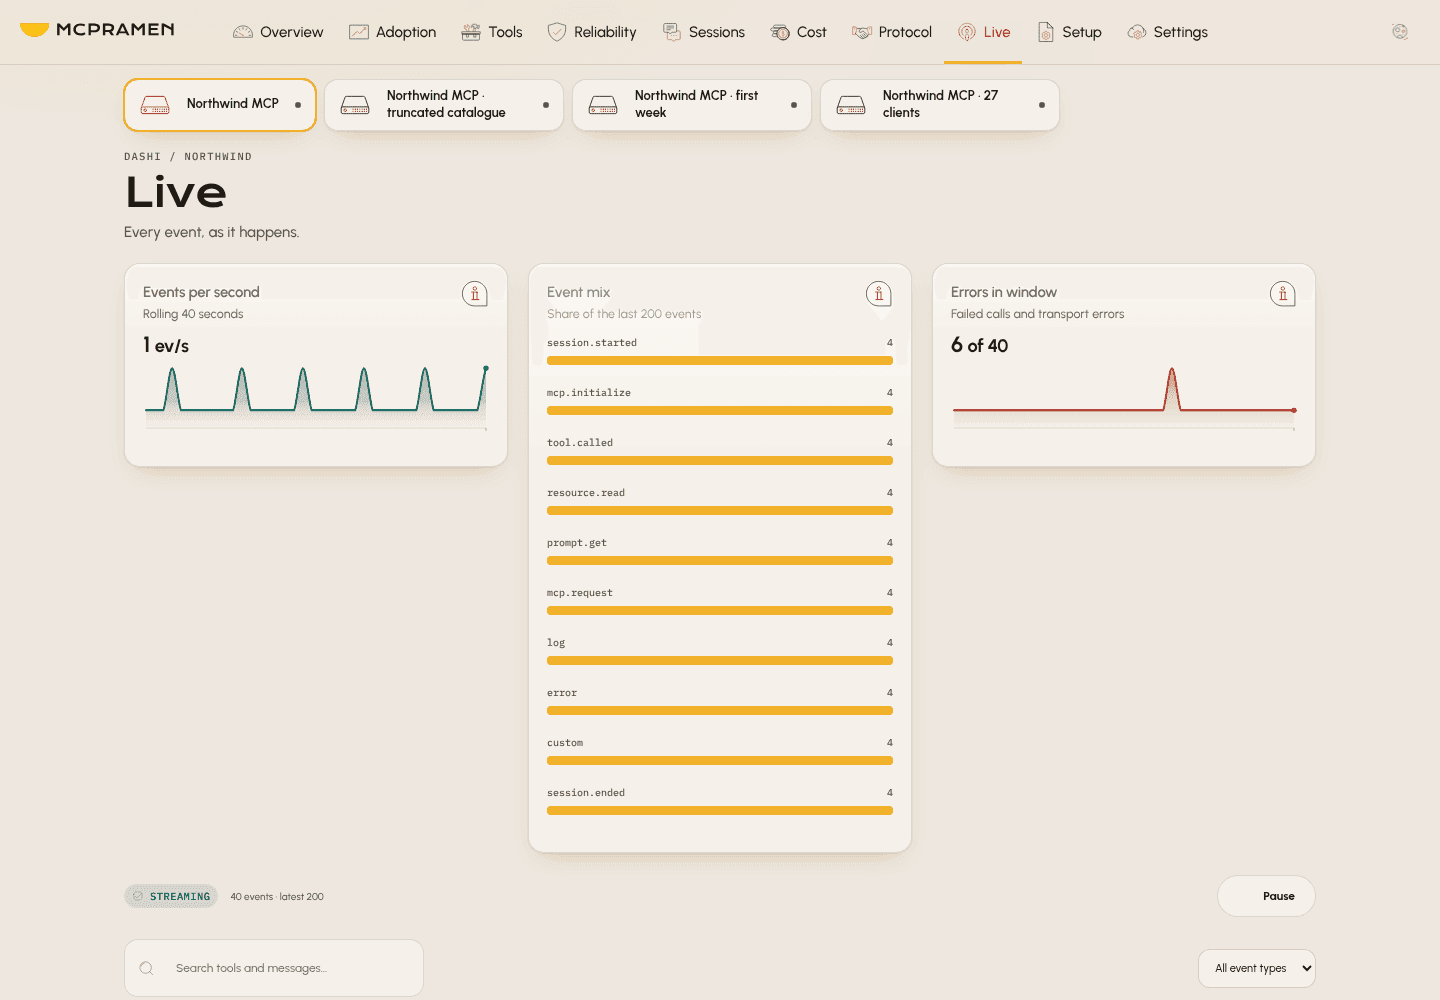Click the session.started row label
This screenshot has height=1000, width=1440.
[592, 343]
